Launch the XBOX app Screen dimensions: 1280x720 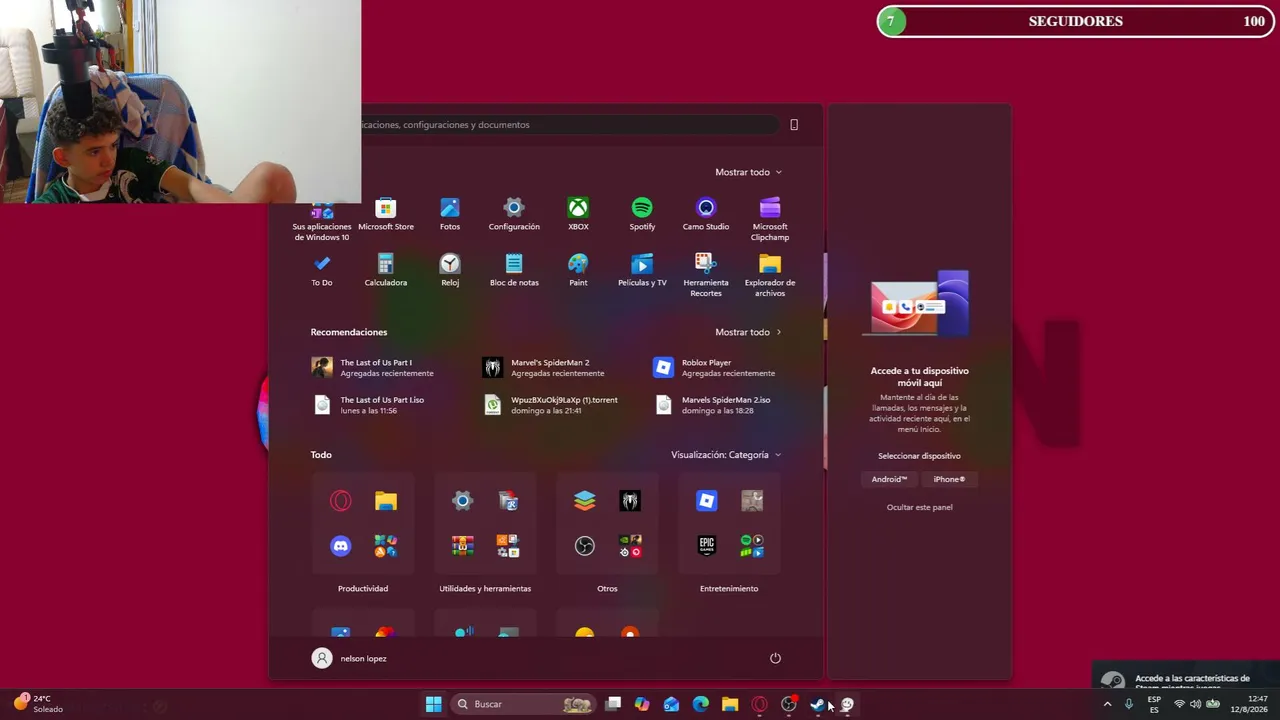click(x=578, y=215)
